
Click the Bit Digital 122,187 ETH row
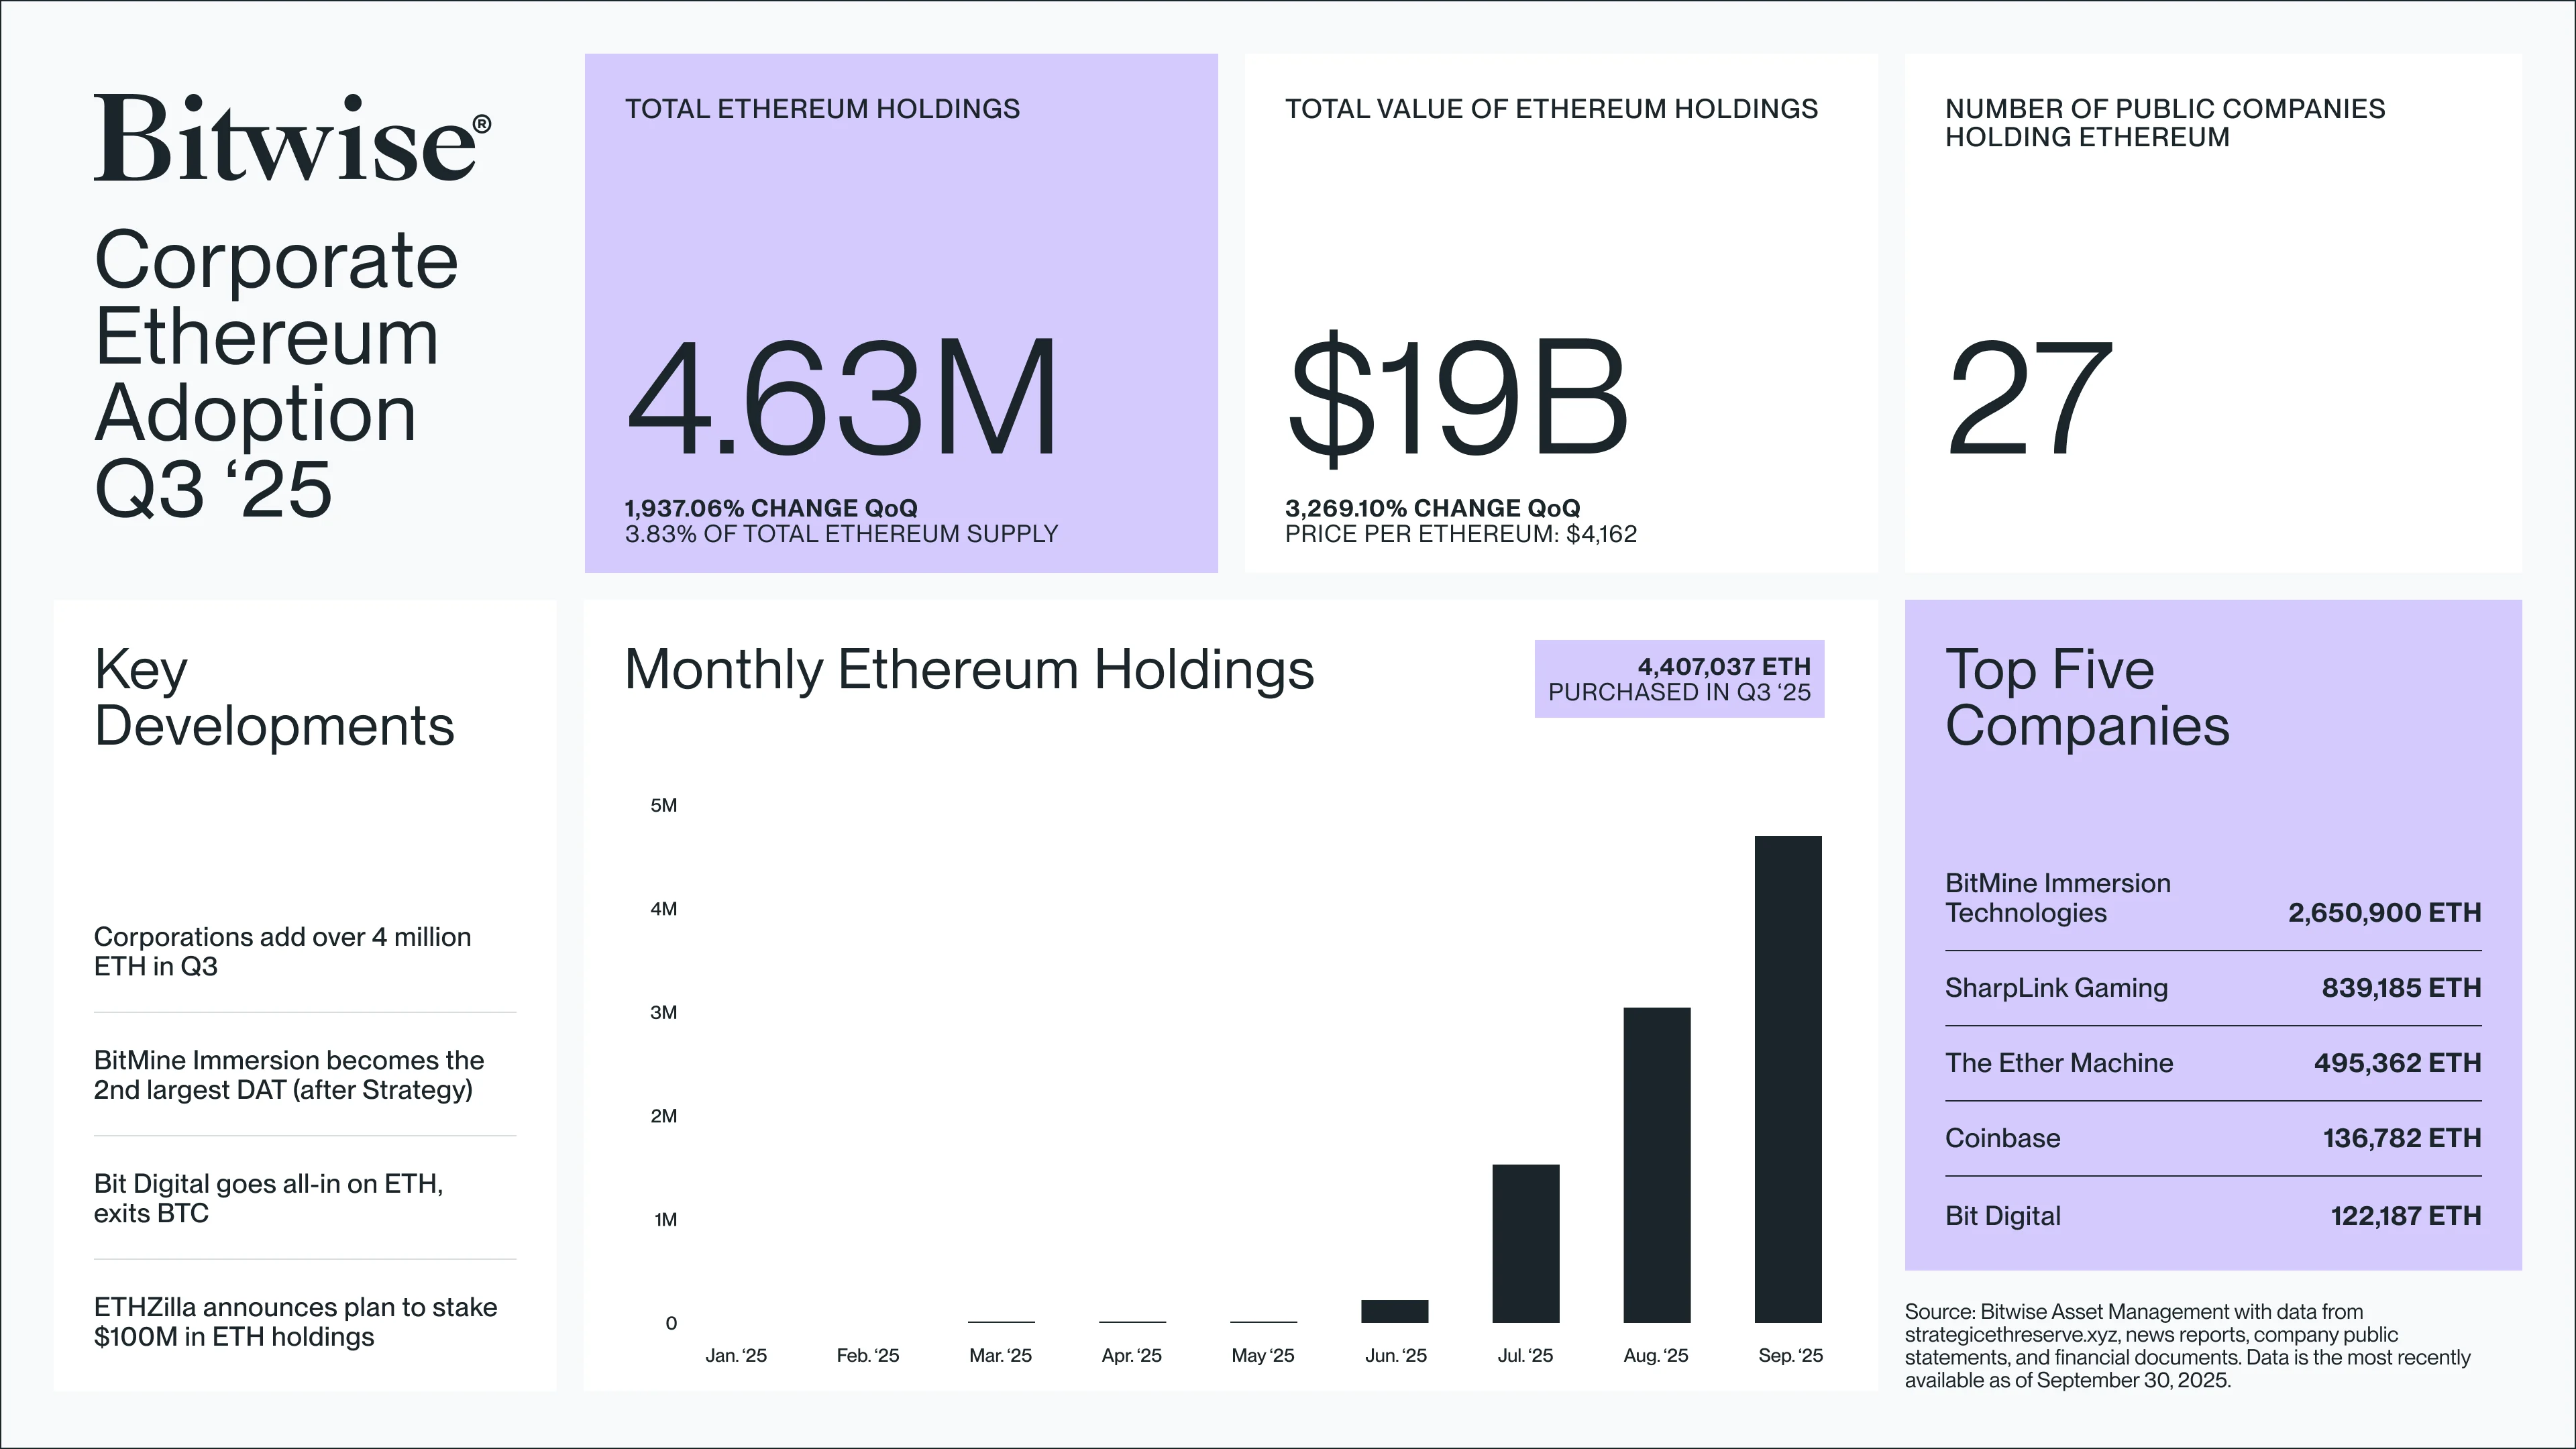tap(2212, 1216)
